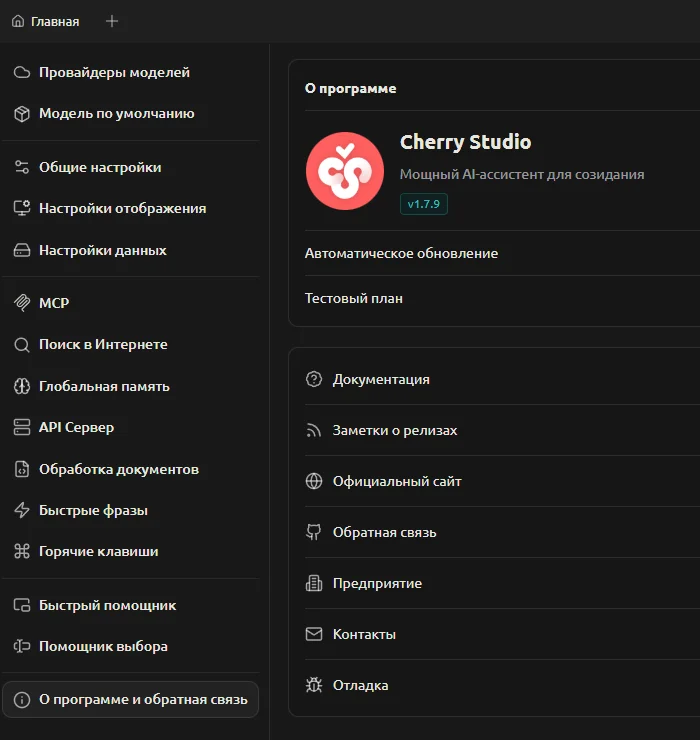The width and height of the screenshot is (700, 740).
Task: Click the v1.7.9 version badge
Action: click(x=424, y=204)
